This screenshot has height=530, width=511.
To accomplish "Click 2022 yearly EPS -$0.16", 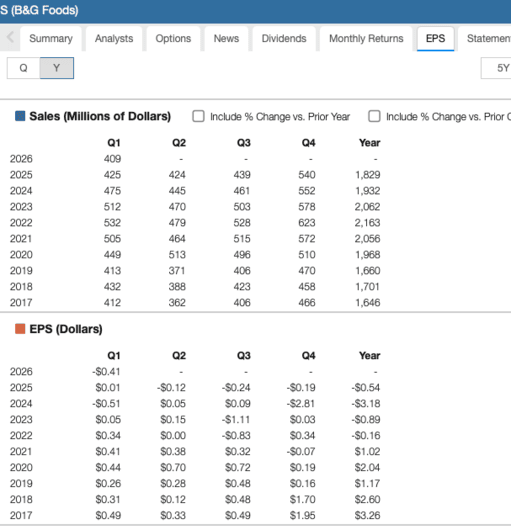I will [x=366, y=435].
